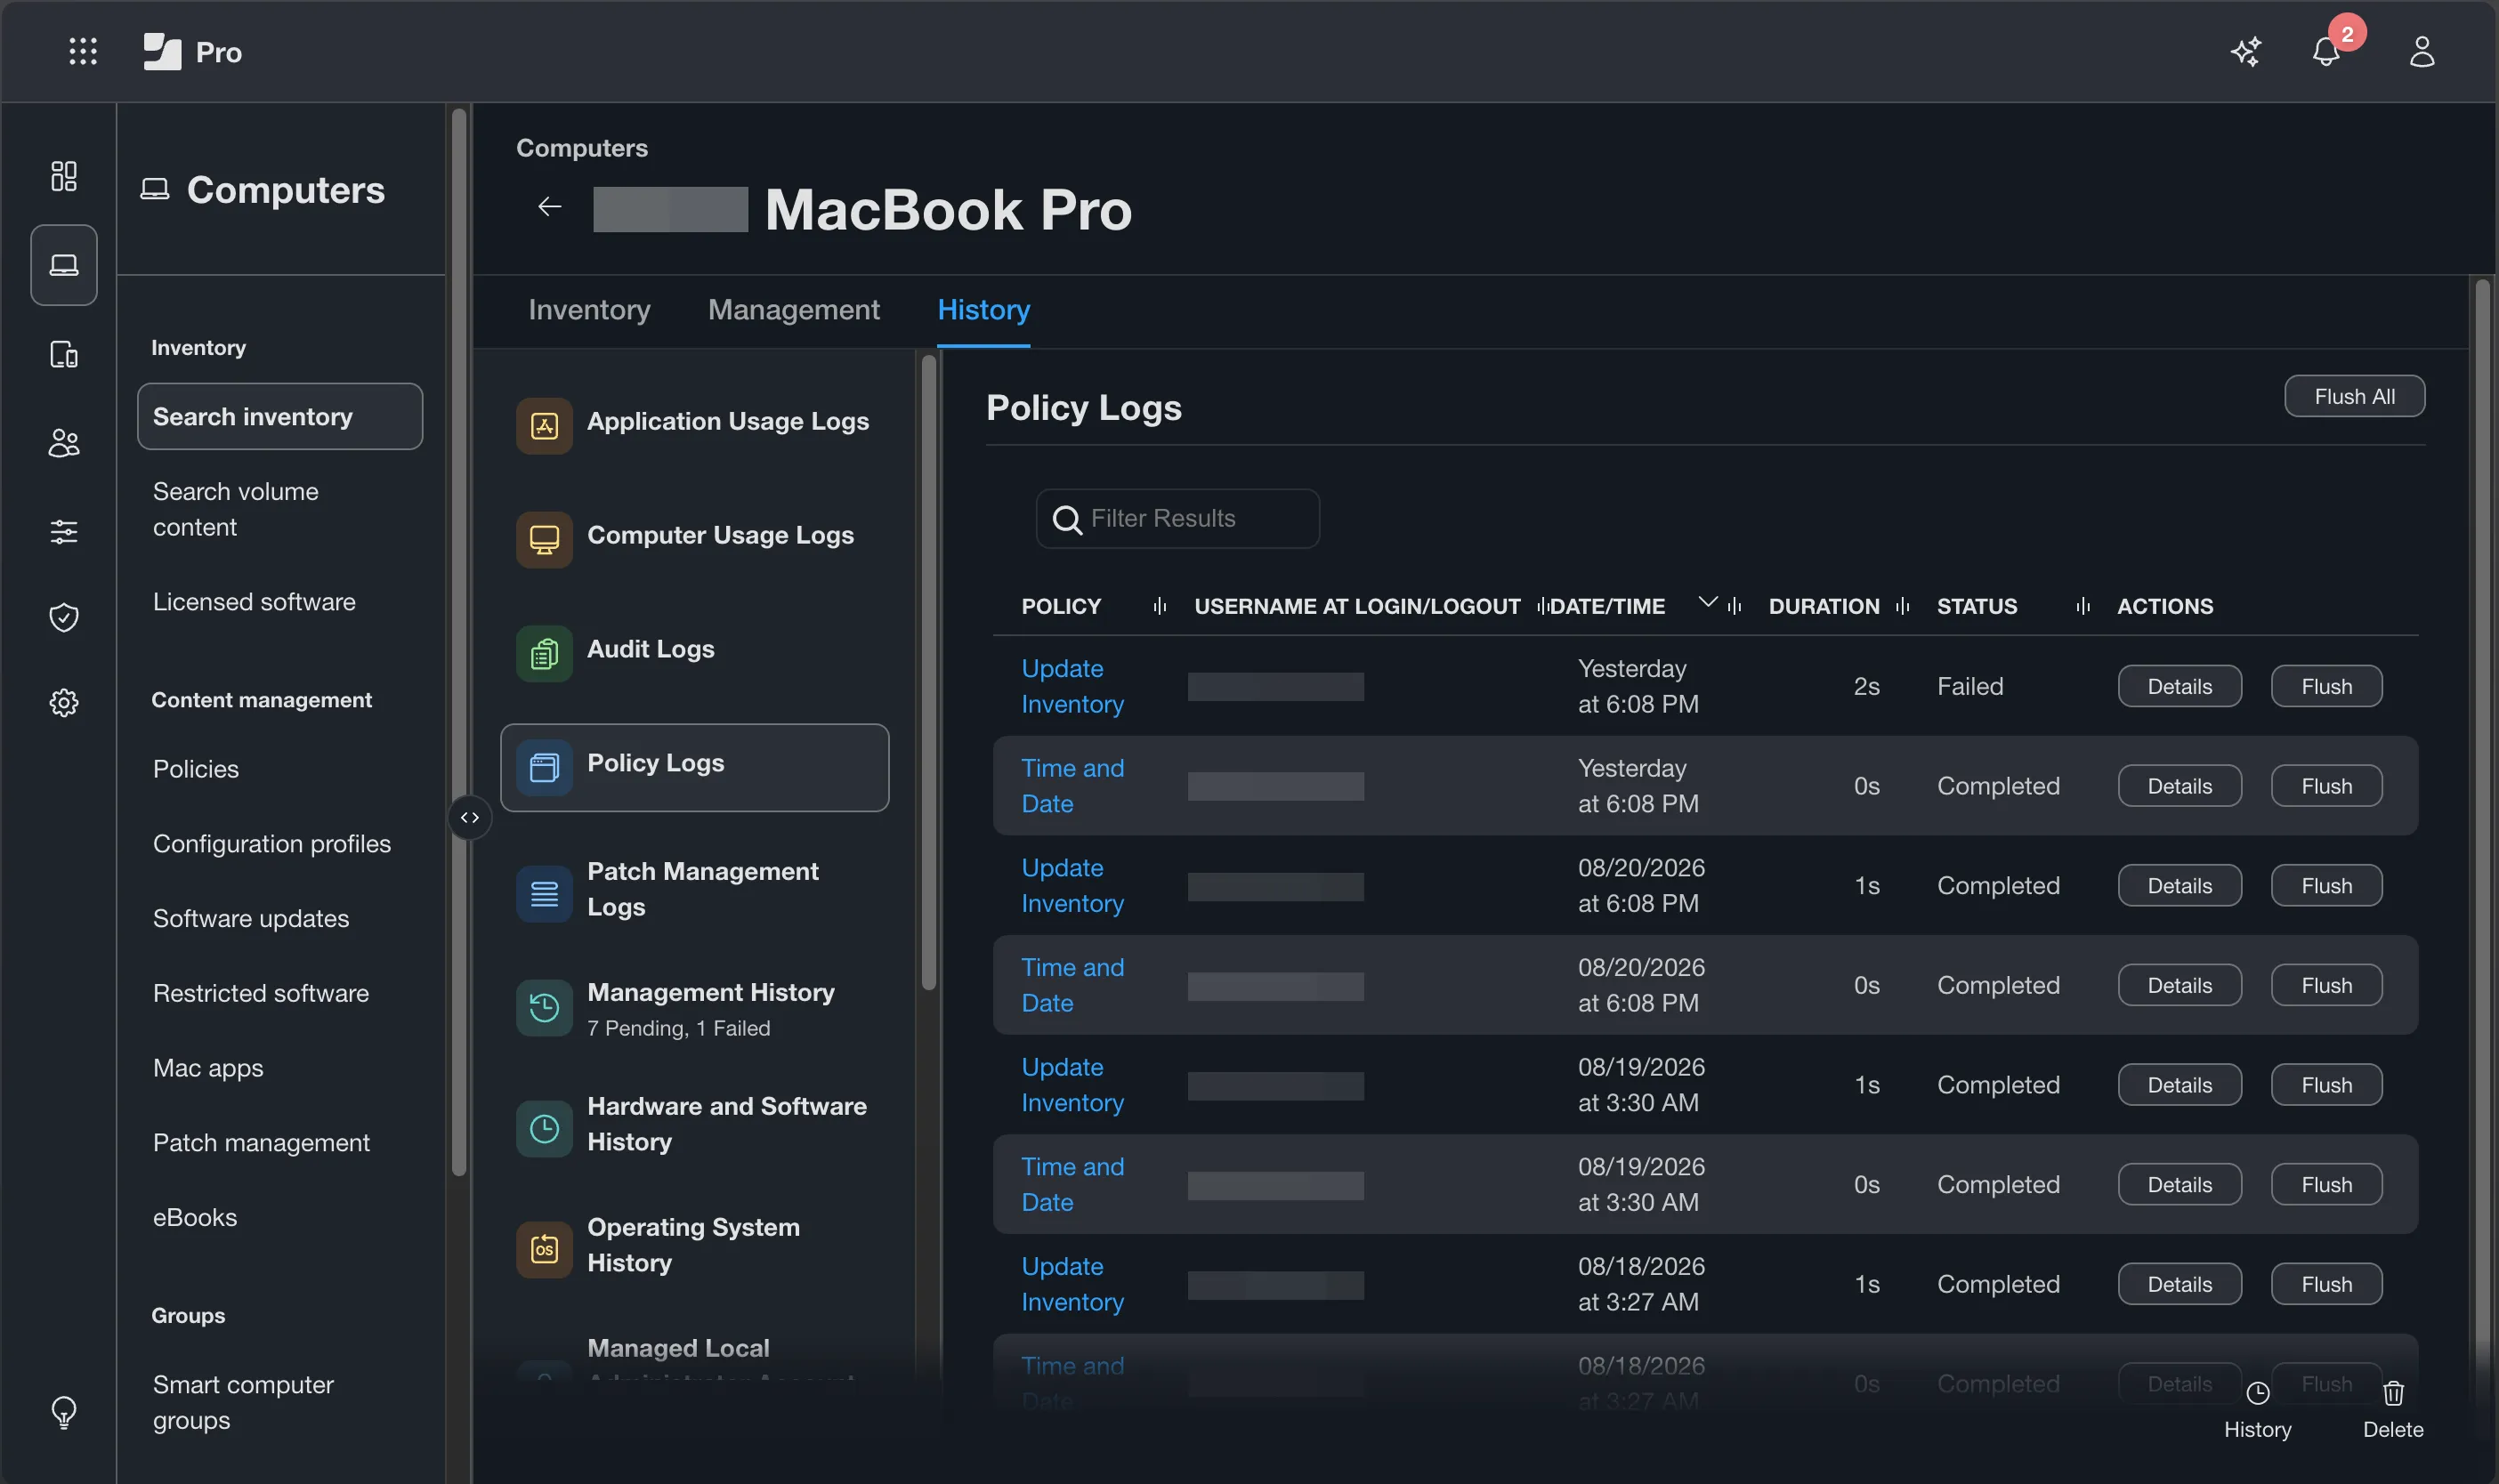Click the Application Usage Logs icon
Viewport: 2499px width, 1484px height.
point(544,426)
